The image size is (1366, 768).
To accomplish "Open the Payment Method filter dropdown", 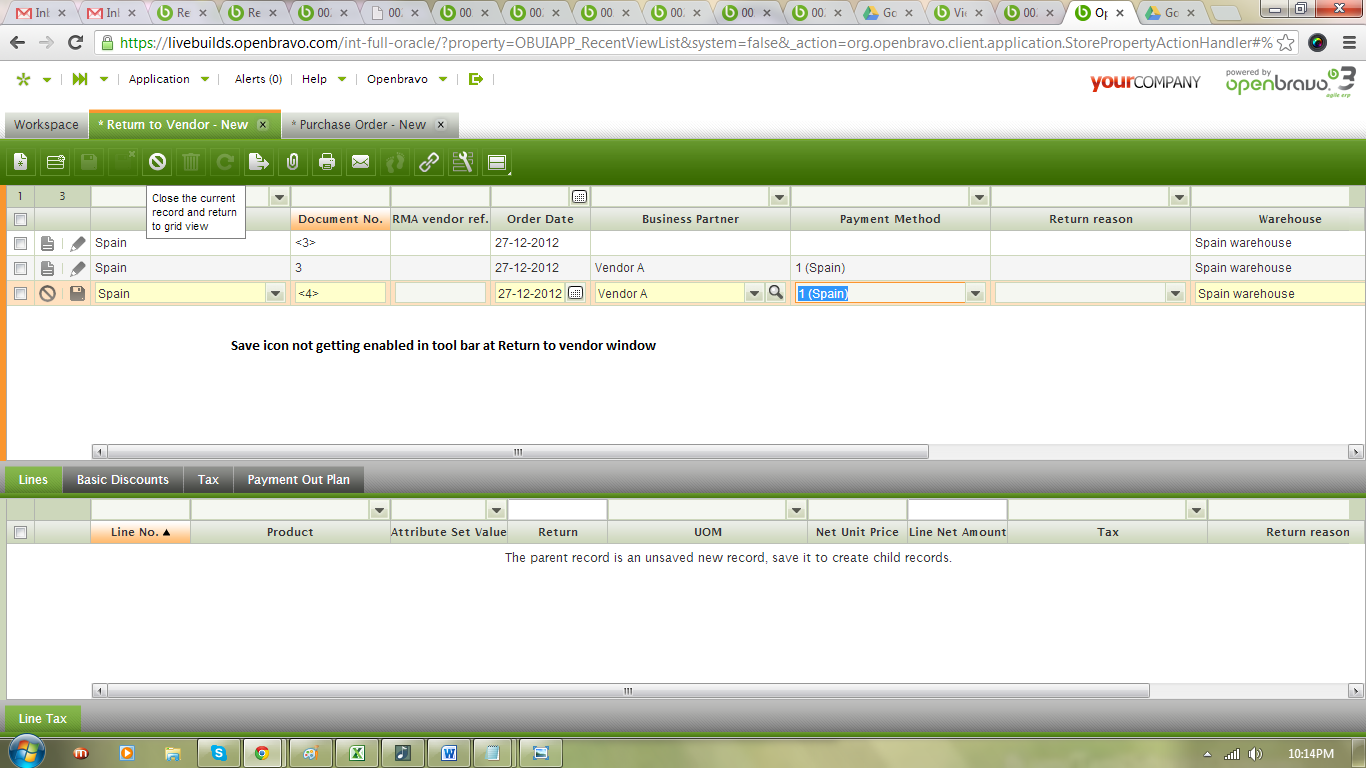I will point(979,197).
